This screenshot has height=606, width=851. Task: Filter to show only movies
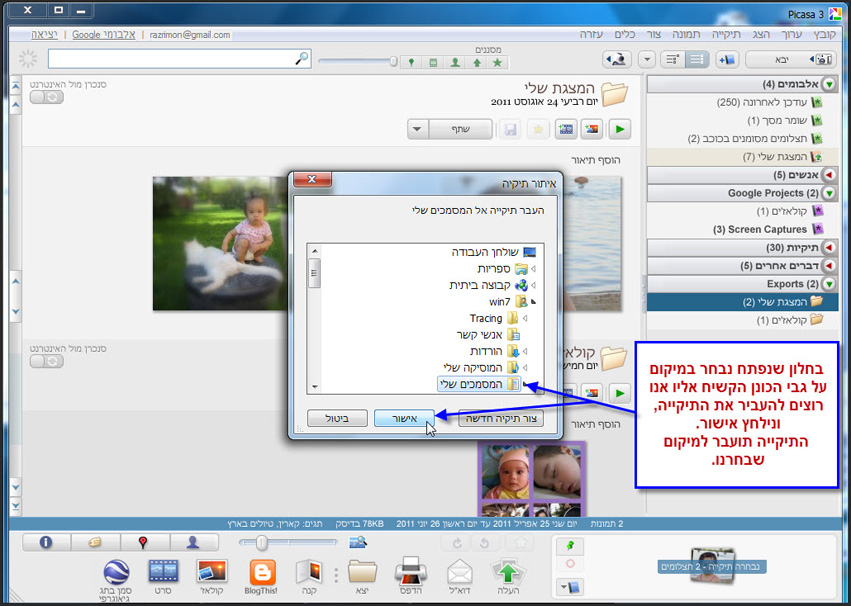click(x=433, y=63)
